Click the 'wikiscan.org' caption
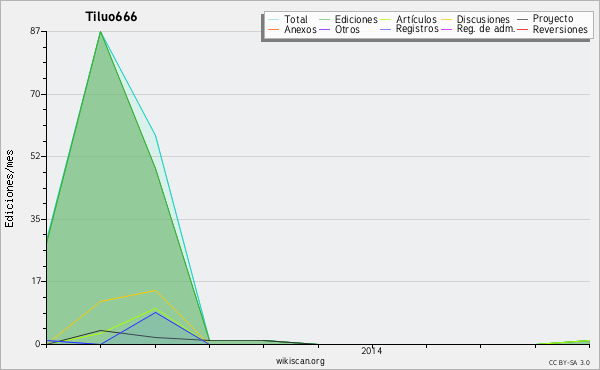Image resolution: width=600 pixels, height=370 pixels. (x=300, y=361)
